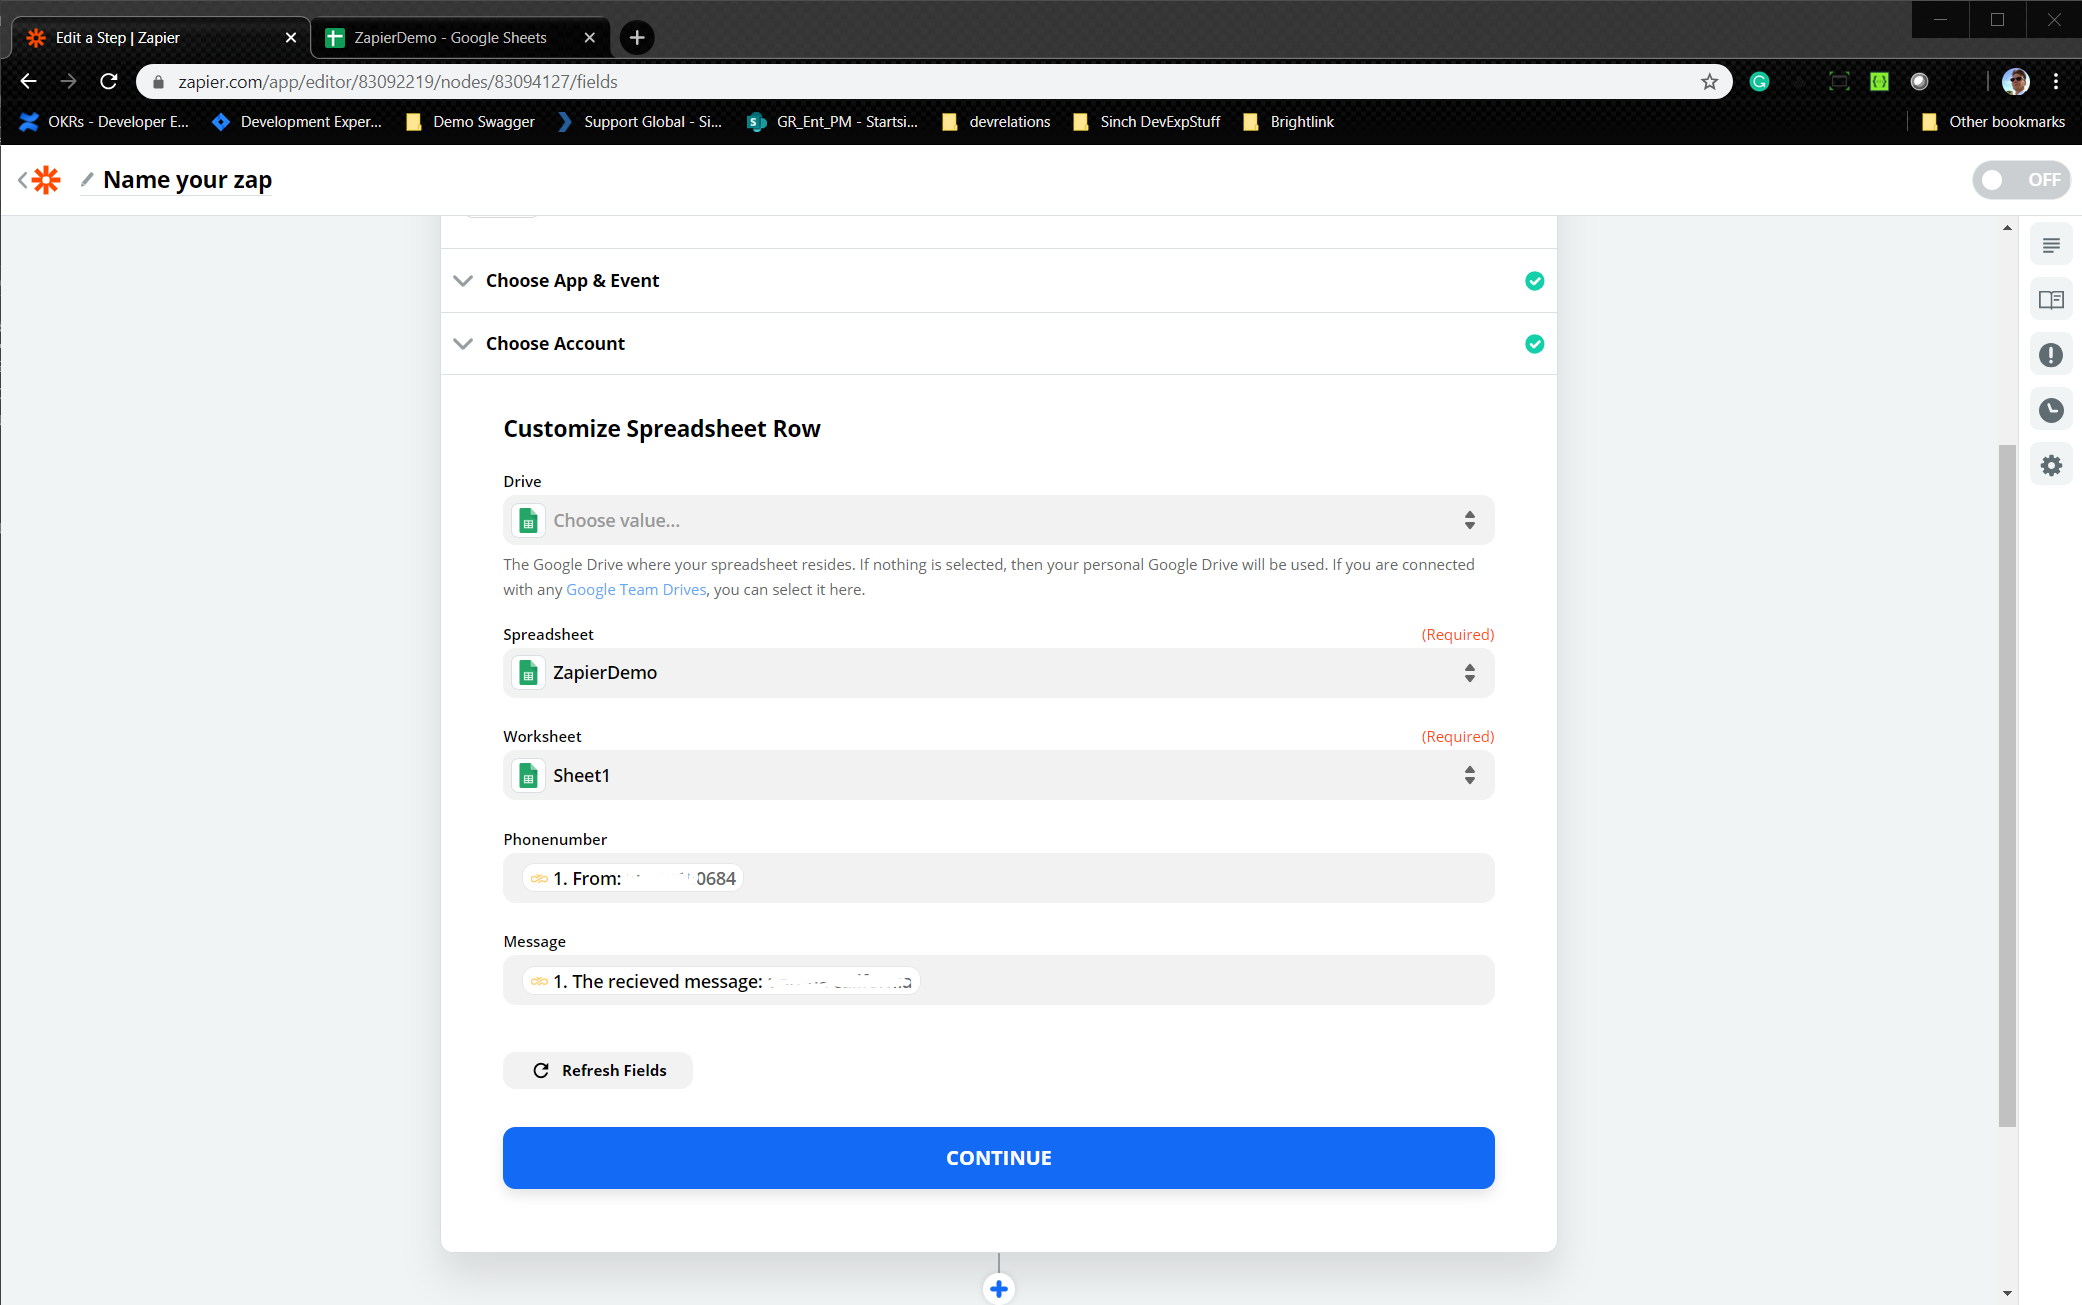Viewport: 2082px width, 1305px height.
Task: Click the screenshot extension icon
Action: [1839, 82]
